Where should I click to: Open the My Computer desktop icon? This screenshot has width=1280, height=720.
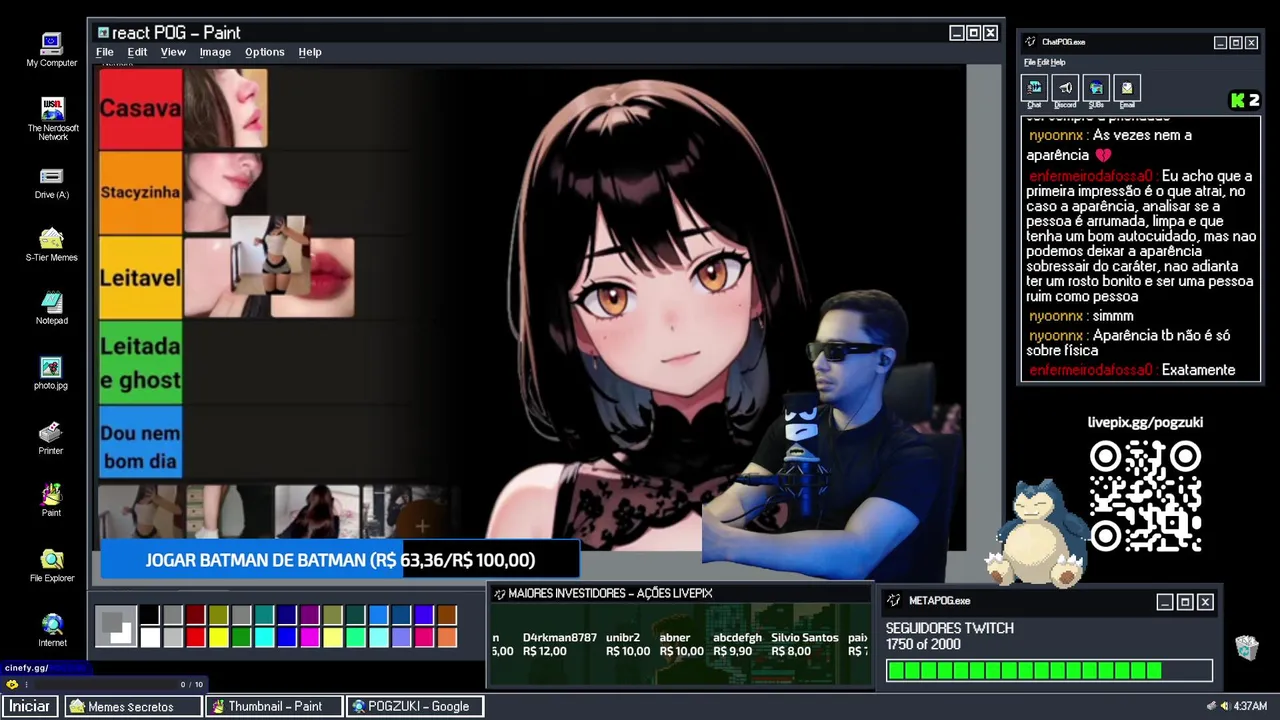[x=51, y=50]
